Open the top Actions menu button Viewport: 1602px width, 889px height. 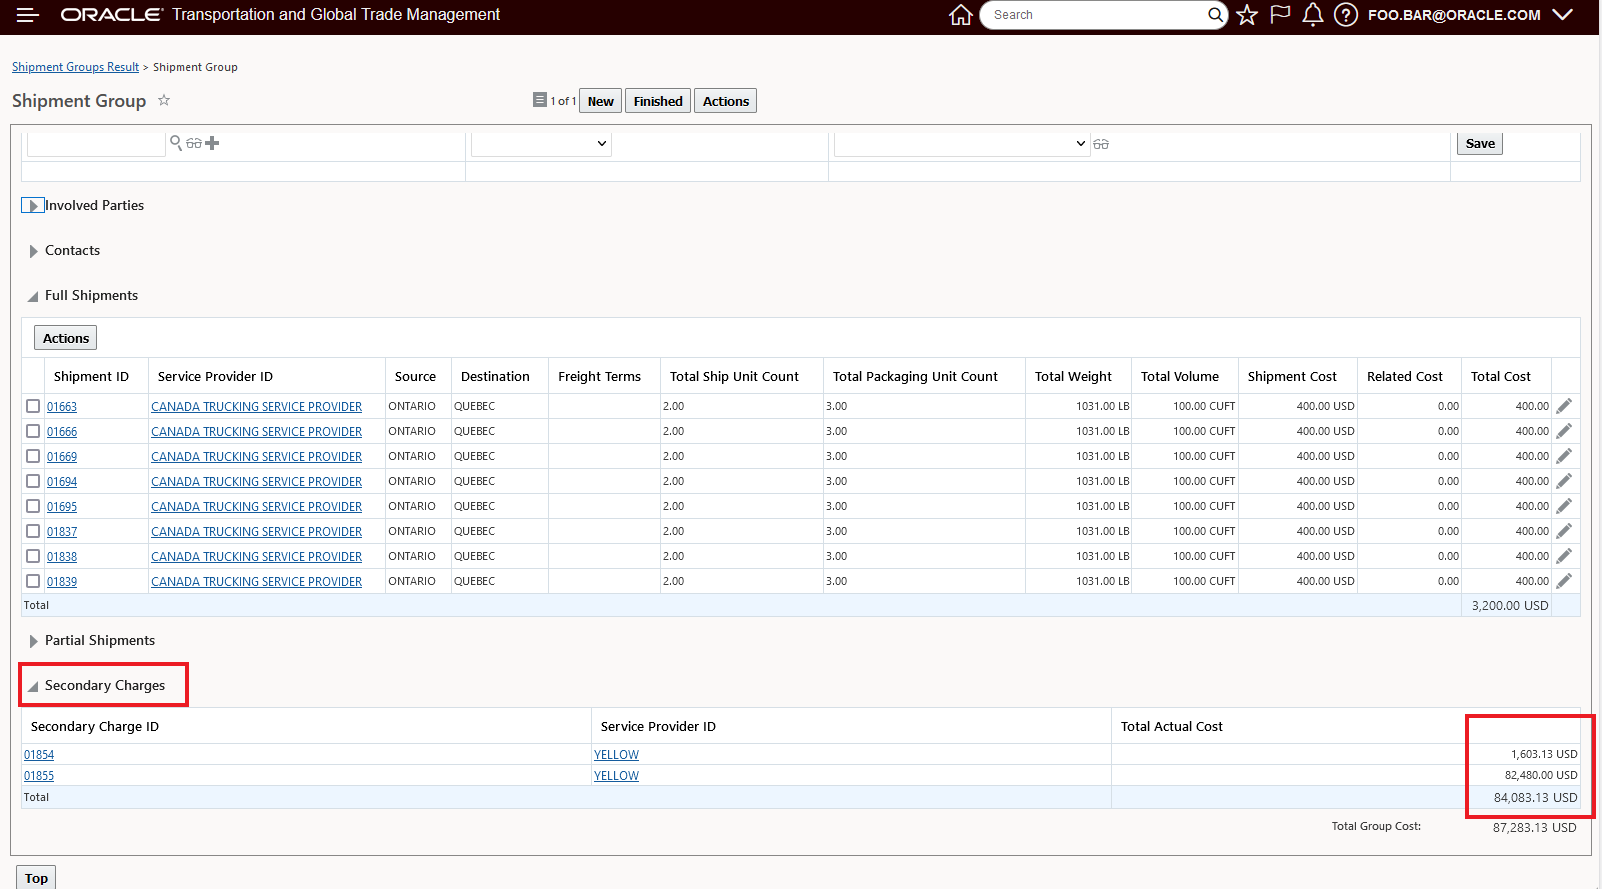coord(725,101)
